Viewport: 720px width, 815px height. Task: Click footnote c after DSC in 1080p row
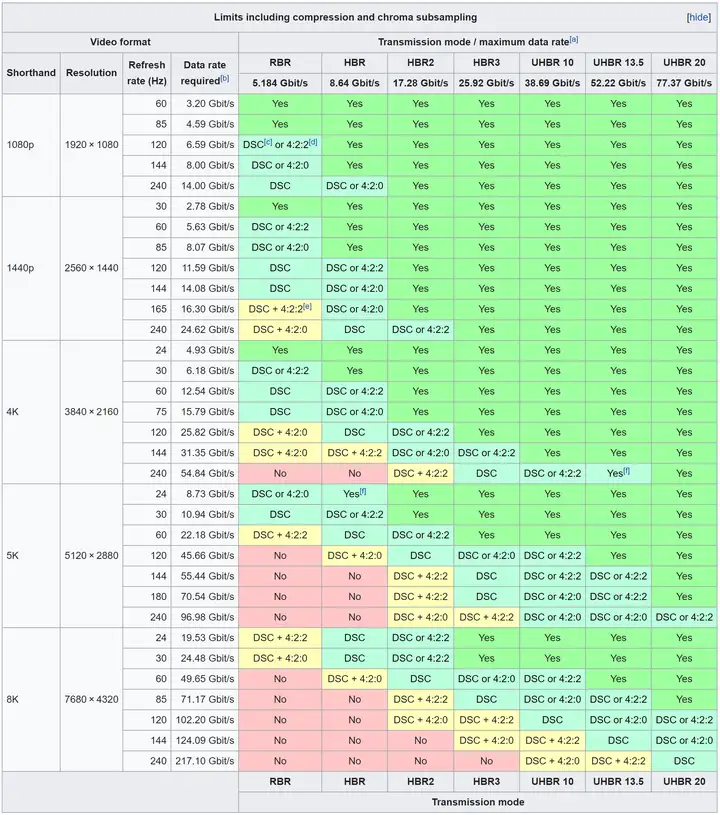[268, 142]
